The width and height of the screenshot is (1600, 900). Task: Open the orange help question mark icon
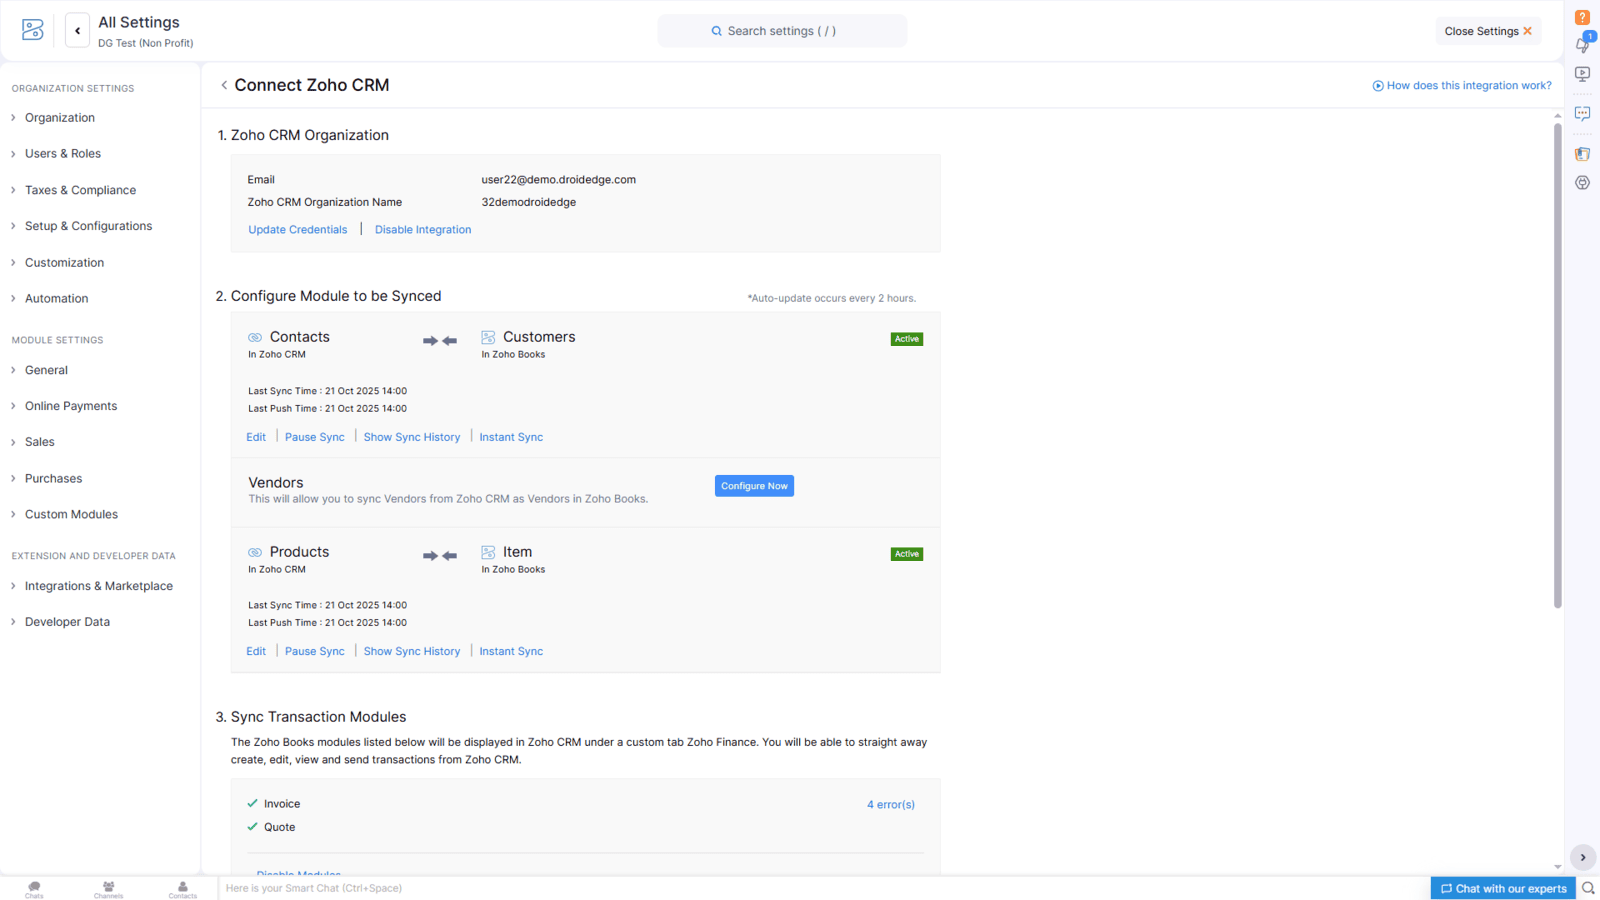[1582, 17]
